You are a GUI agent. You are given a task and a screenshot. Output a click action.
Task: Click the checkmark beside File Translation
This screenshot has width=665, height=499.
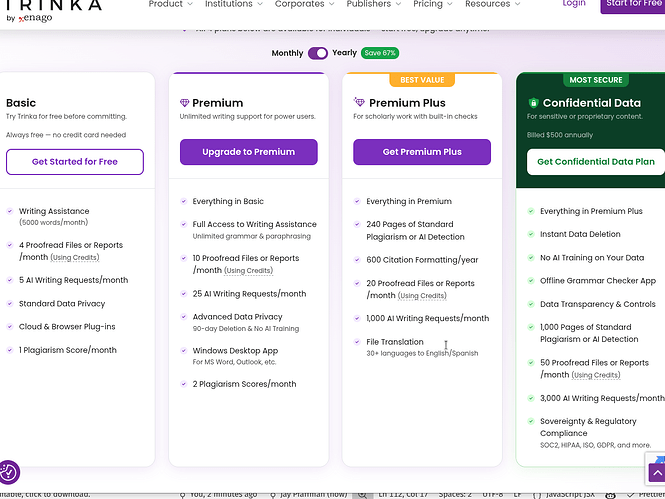tap(357, 342)
